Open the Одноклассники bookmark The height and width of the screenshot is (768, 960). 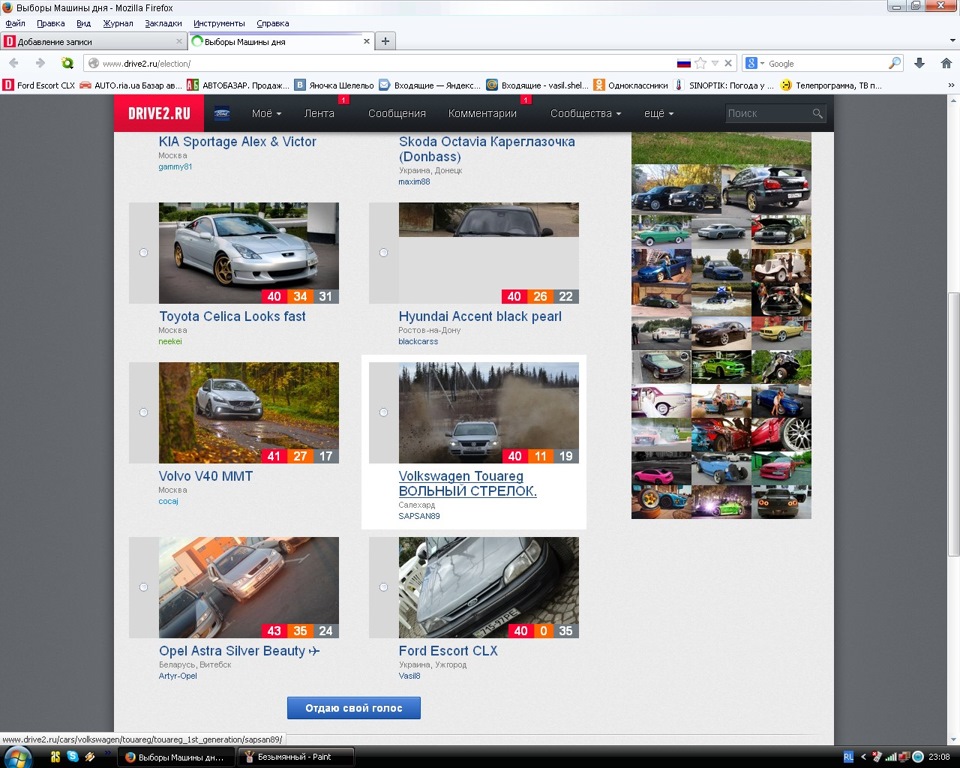click(x=631, y=85)
